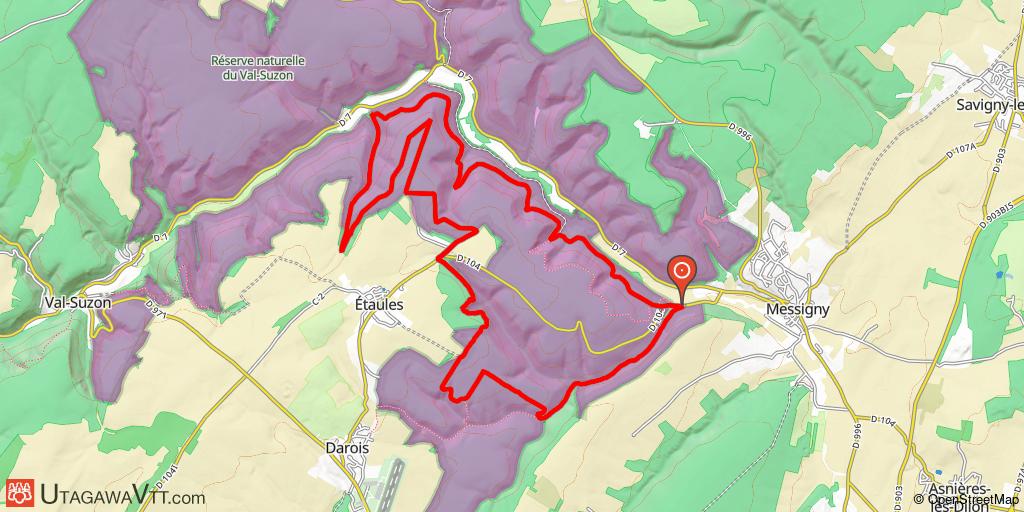Select the Messigny town label
This screenshot has height=512, width=1024.
tap(793, 309)
